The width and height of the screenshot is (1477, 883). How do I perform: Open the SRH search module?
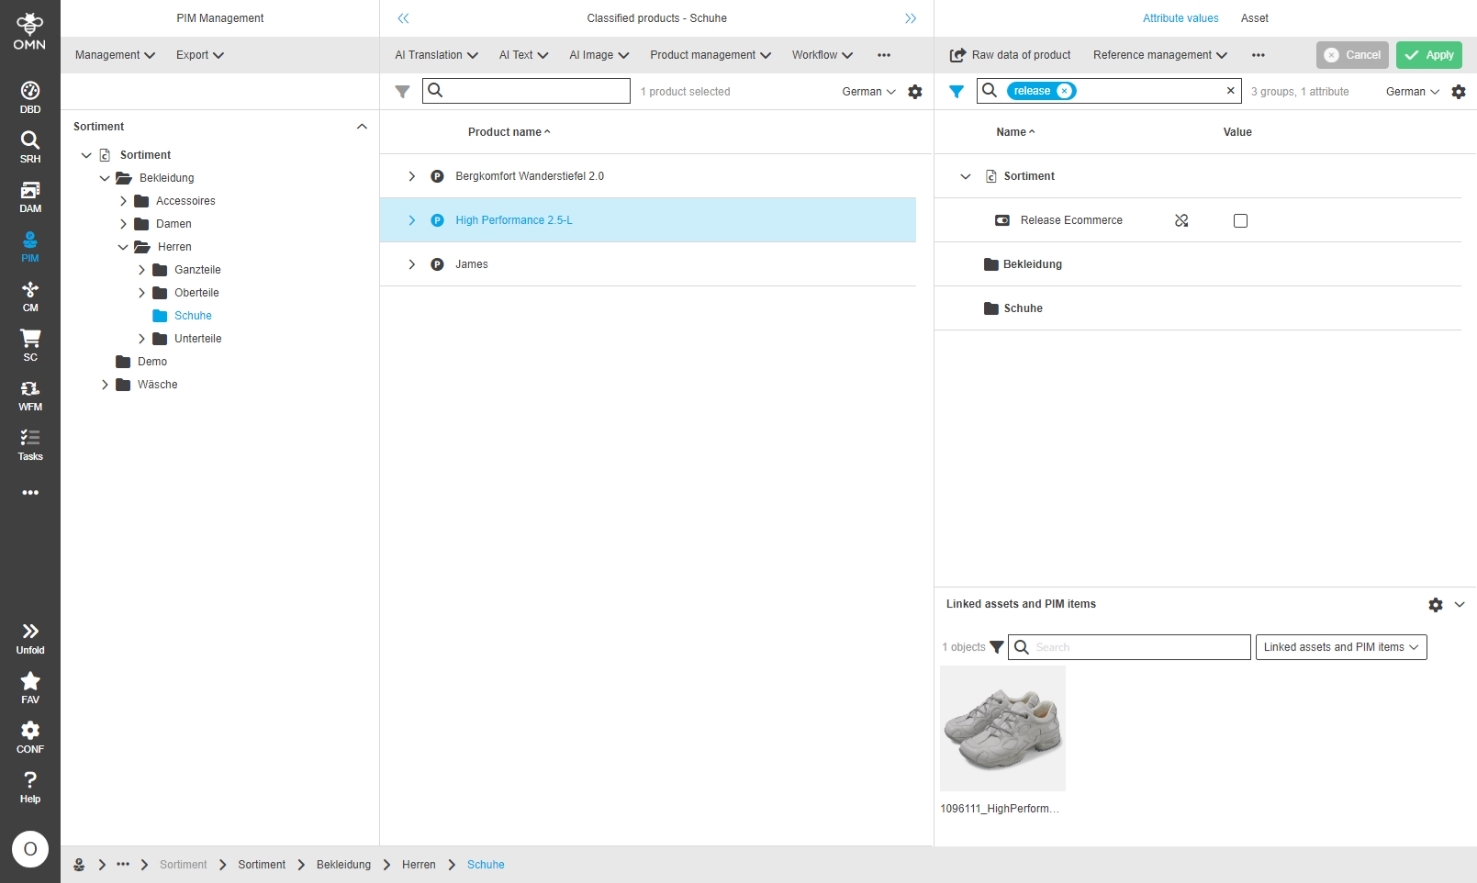[30, 147]
